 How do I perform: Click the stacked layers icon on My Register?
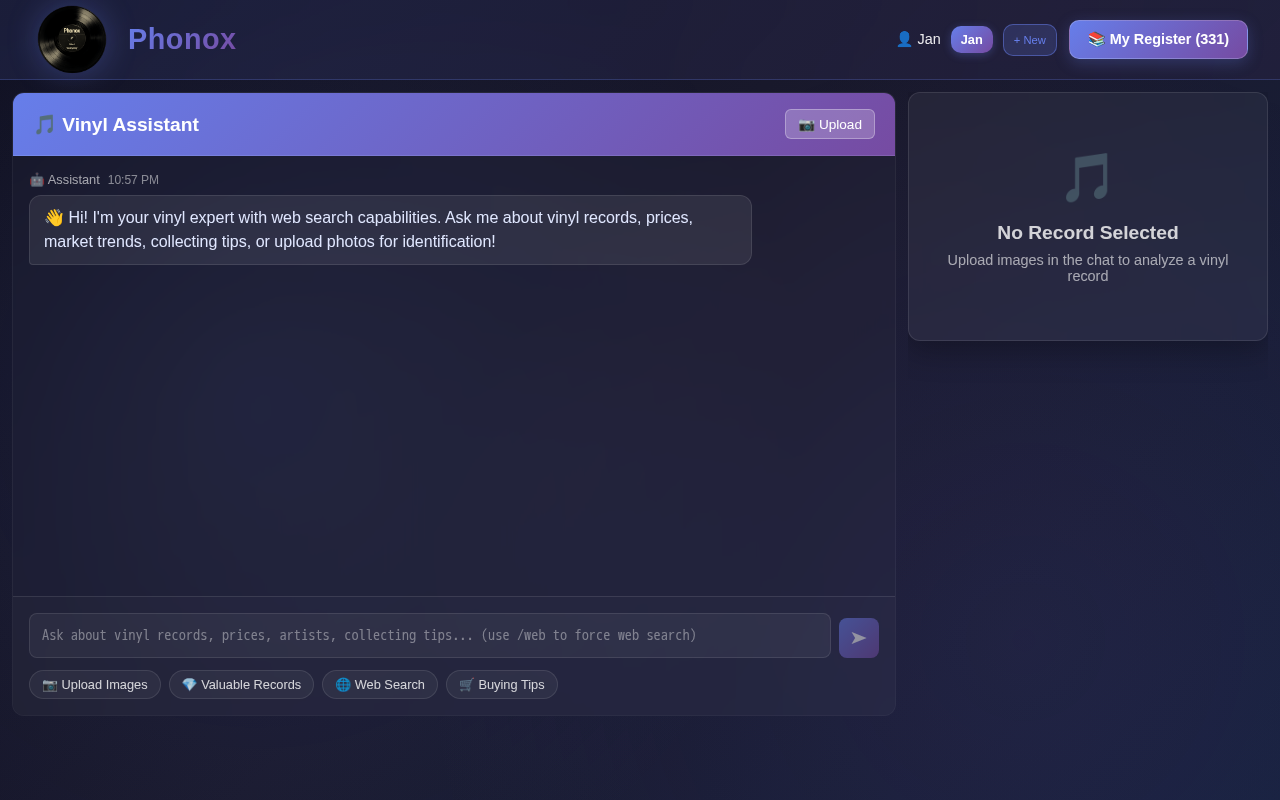pyautogui.click(x=1095, y=39)
